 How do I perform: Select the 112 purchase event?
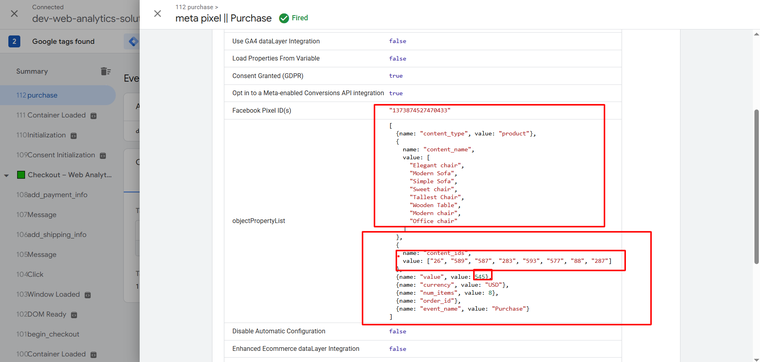(58, 95)
